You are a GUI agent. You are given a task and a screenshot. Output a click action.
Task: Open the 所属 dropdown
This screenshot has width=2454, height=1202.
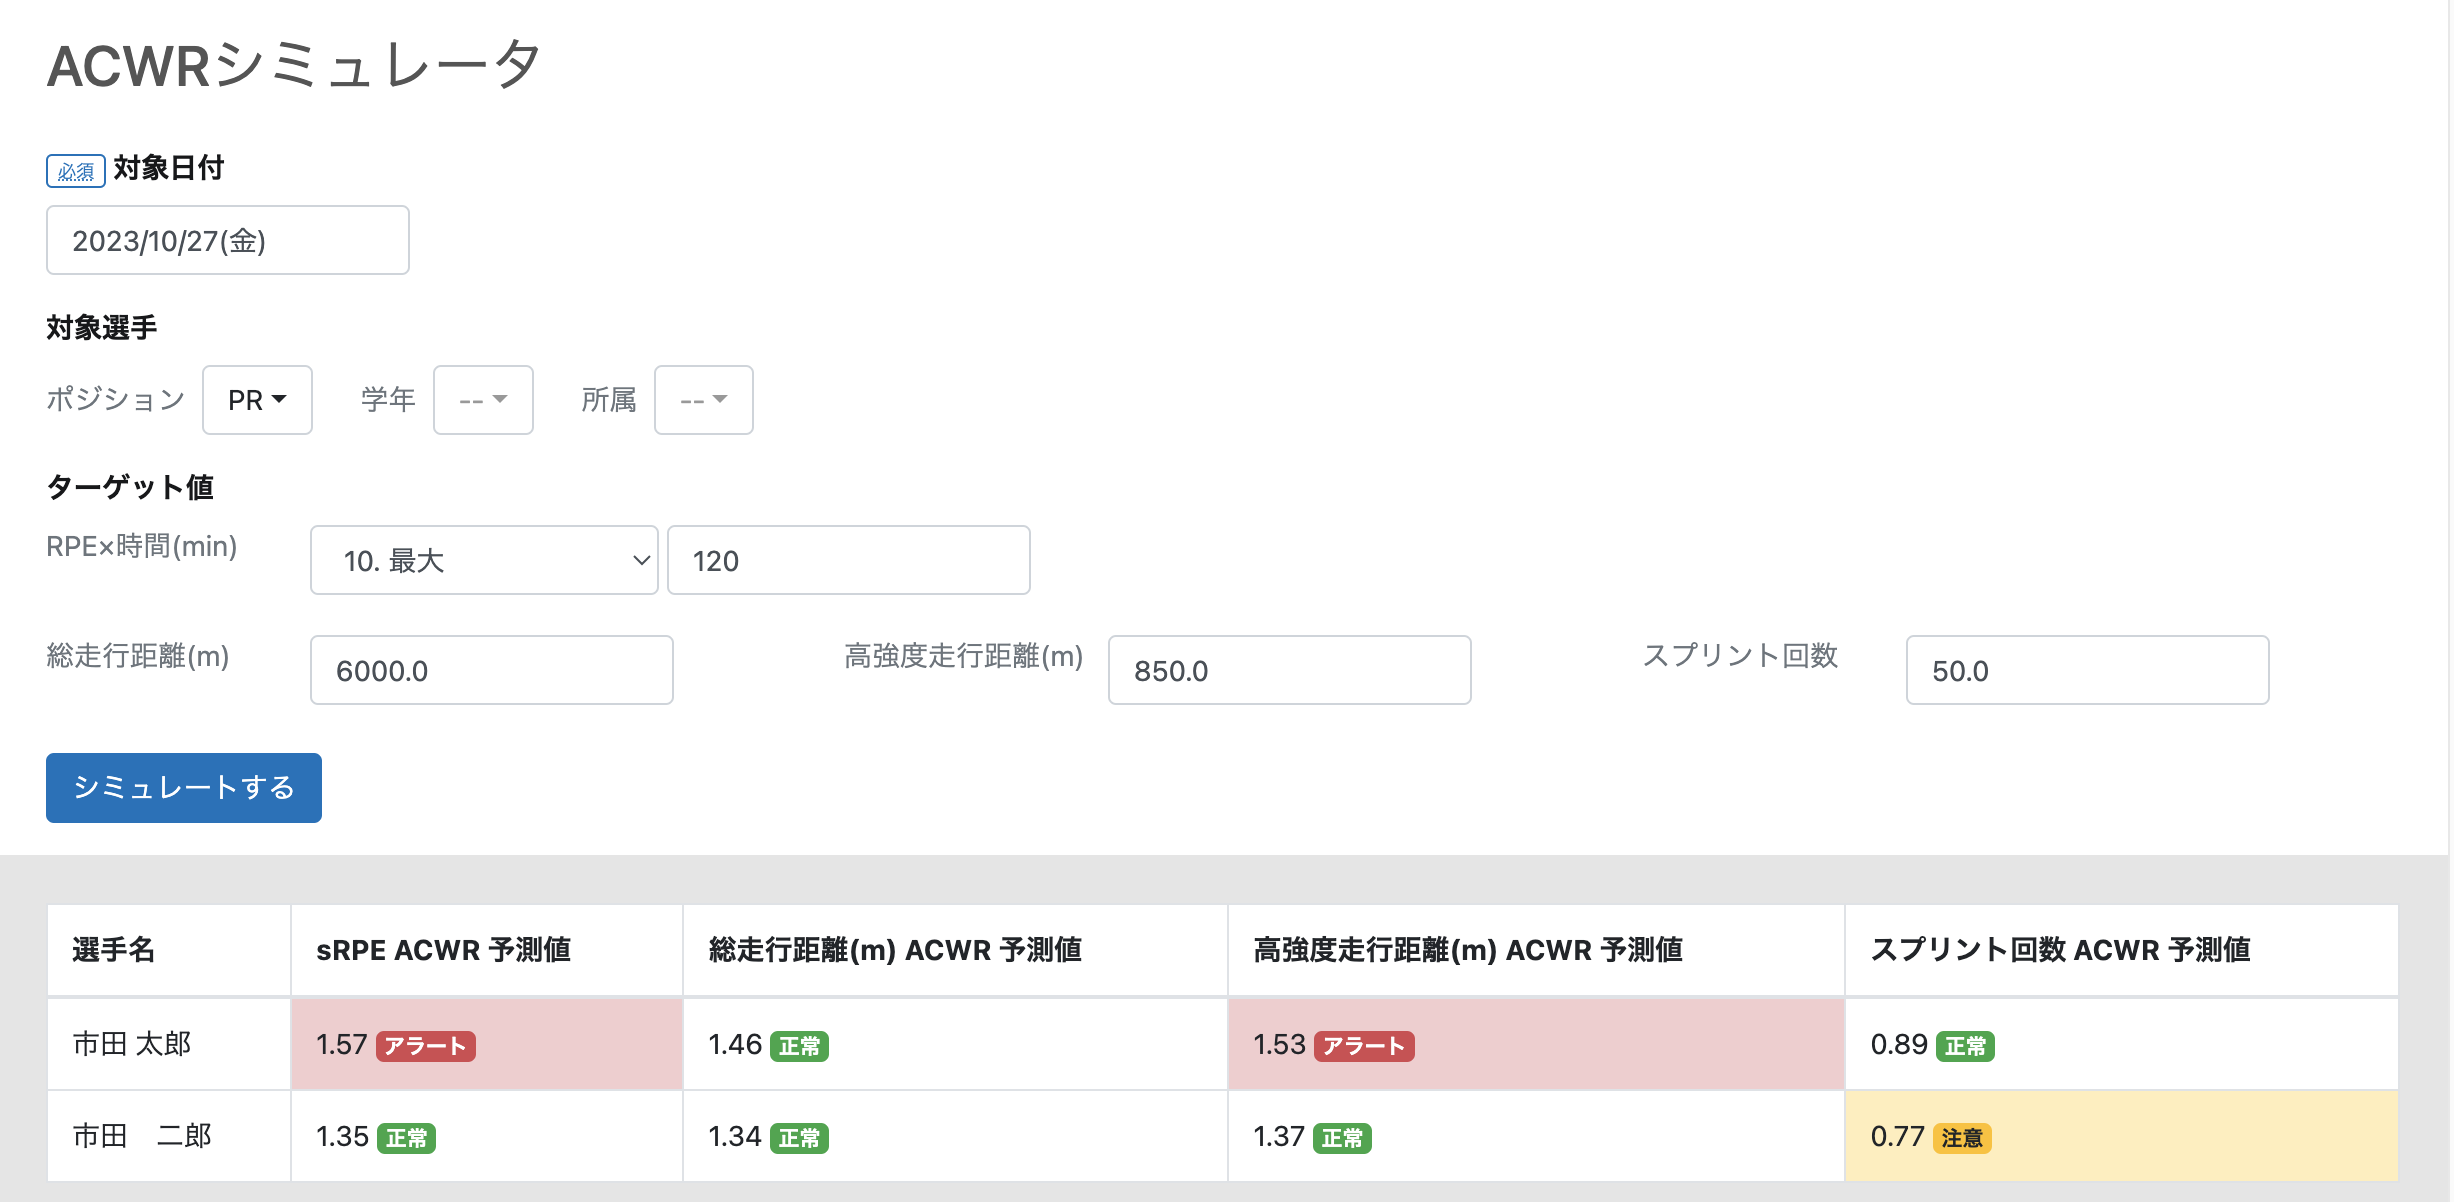(x=704, y=400)
